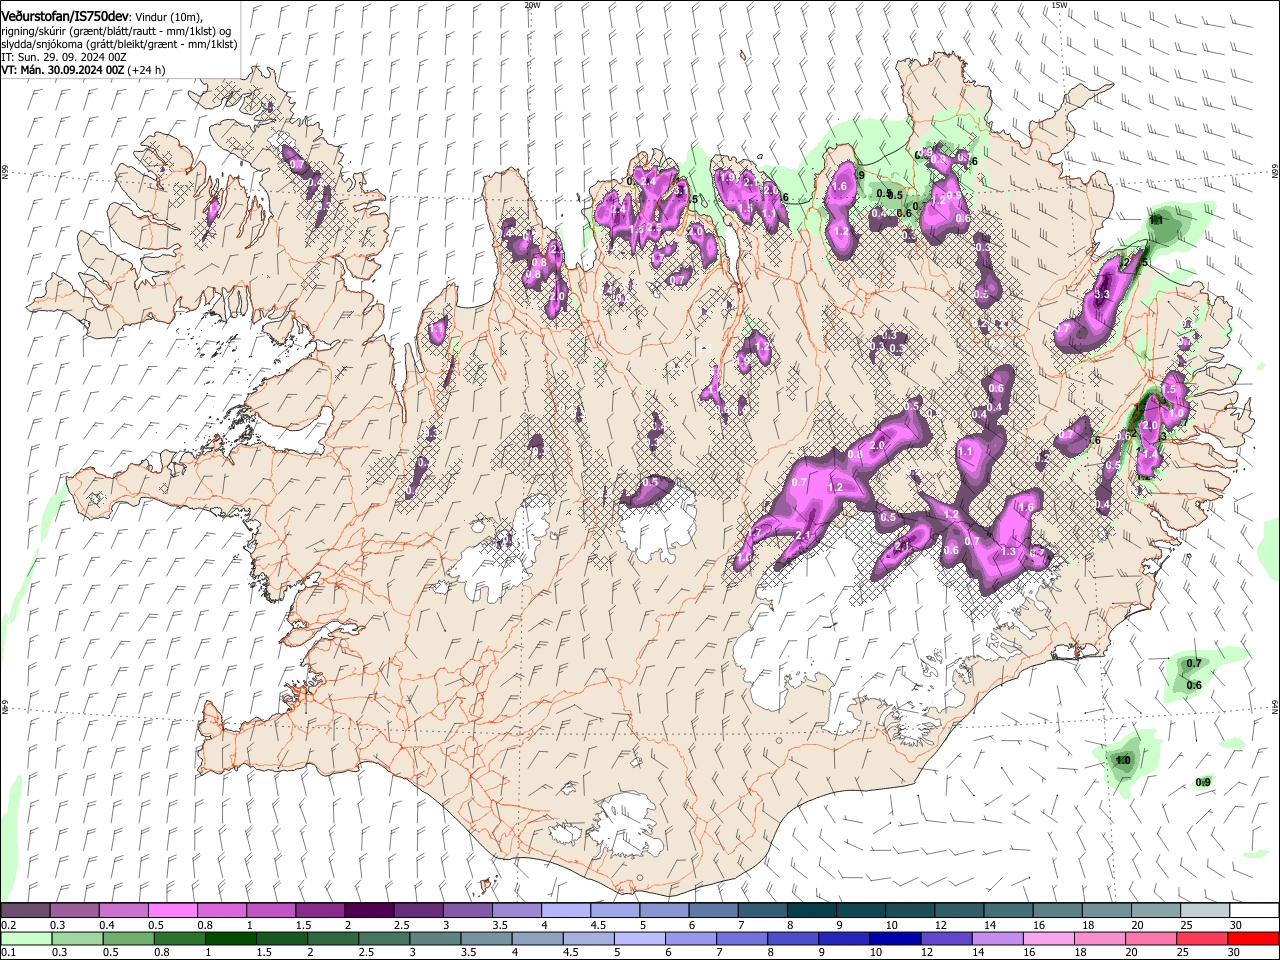Pick the snow scale swatch between 1 and 1.5
Screen dimensions: 1280x960
coord(270,910)
